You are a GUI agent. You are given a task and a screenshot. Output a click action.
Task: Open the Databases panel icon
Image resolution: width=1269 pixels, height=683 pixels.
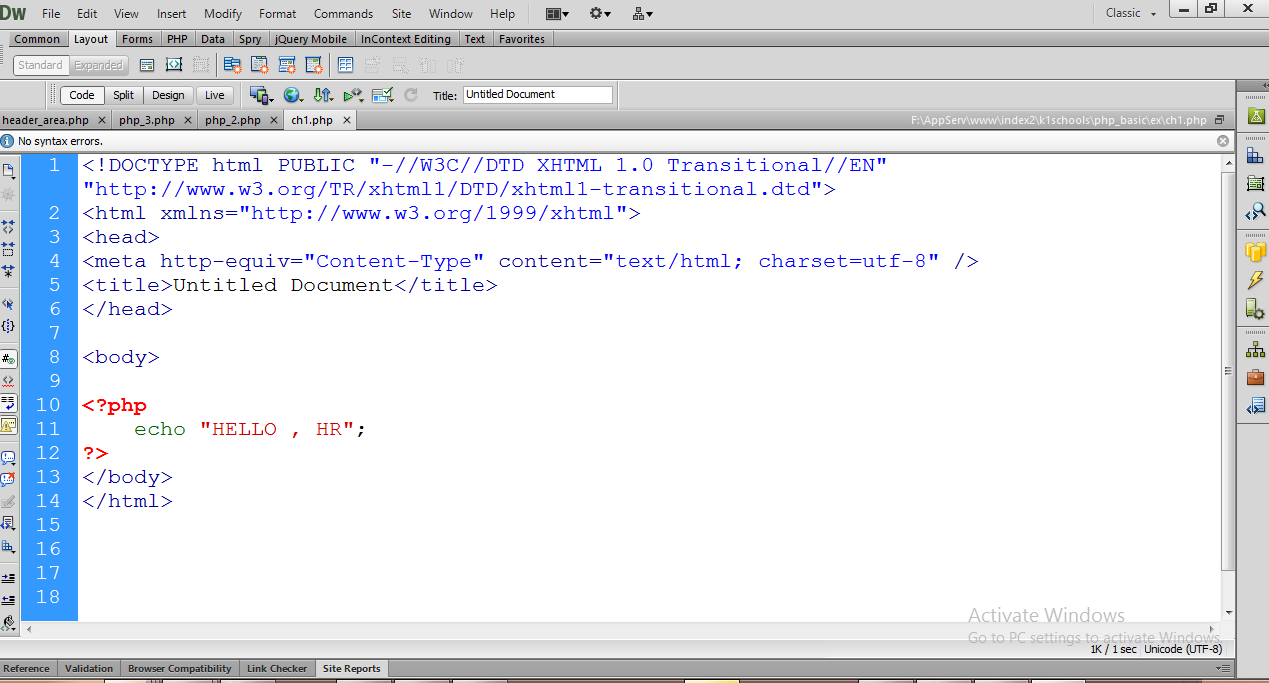point(1254,251)
